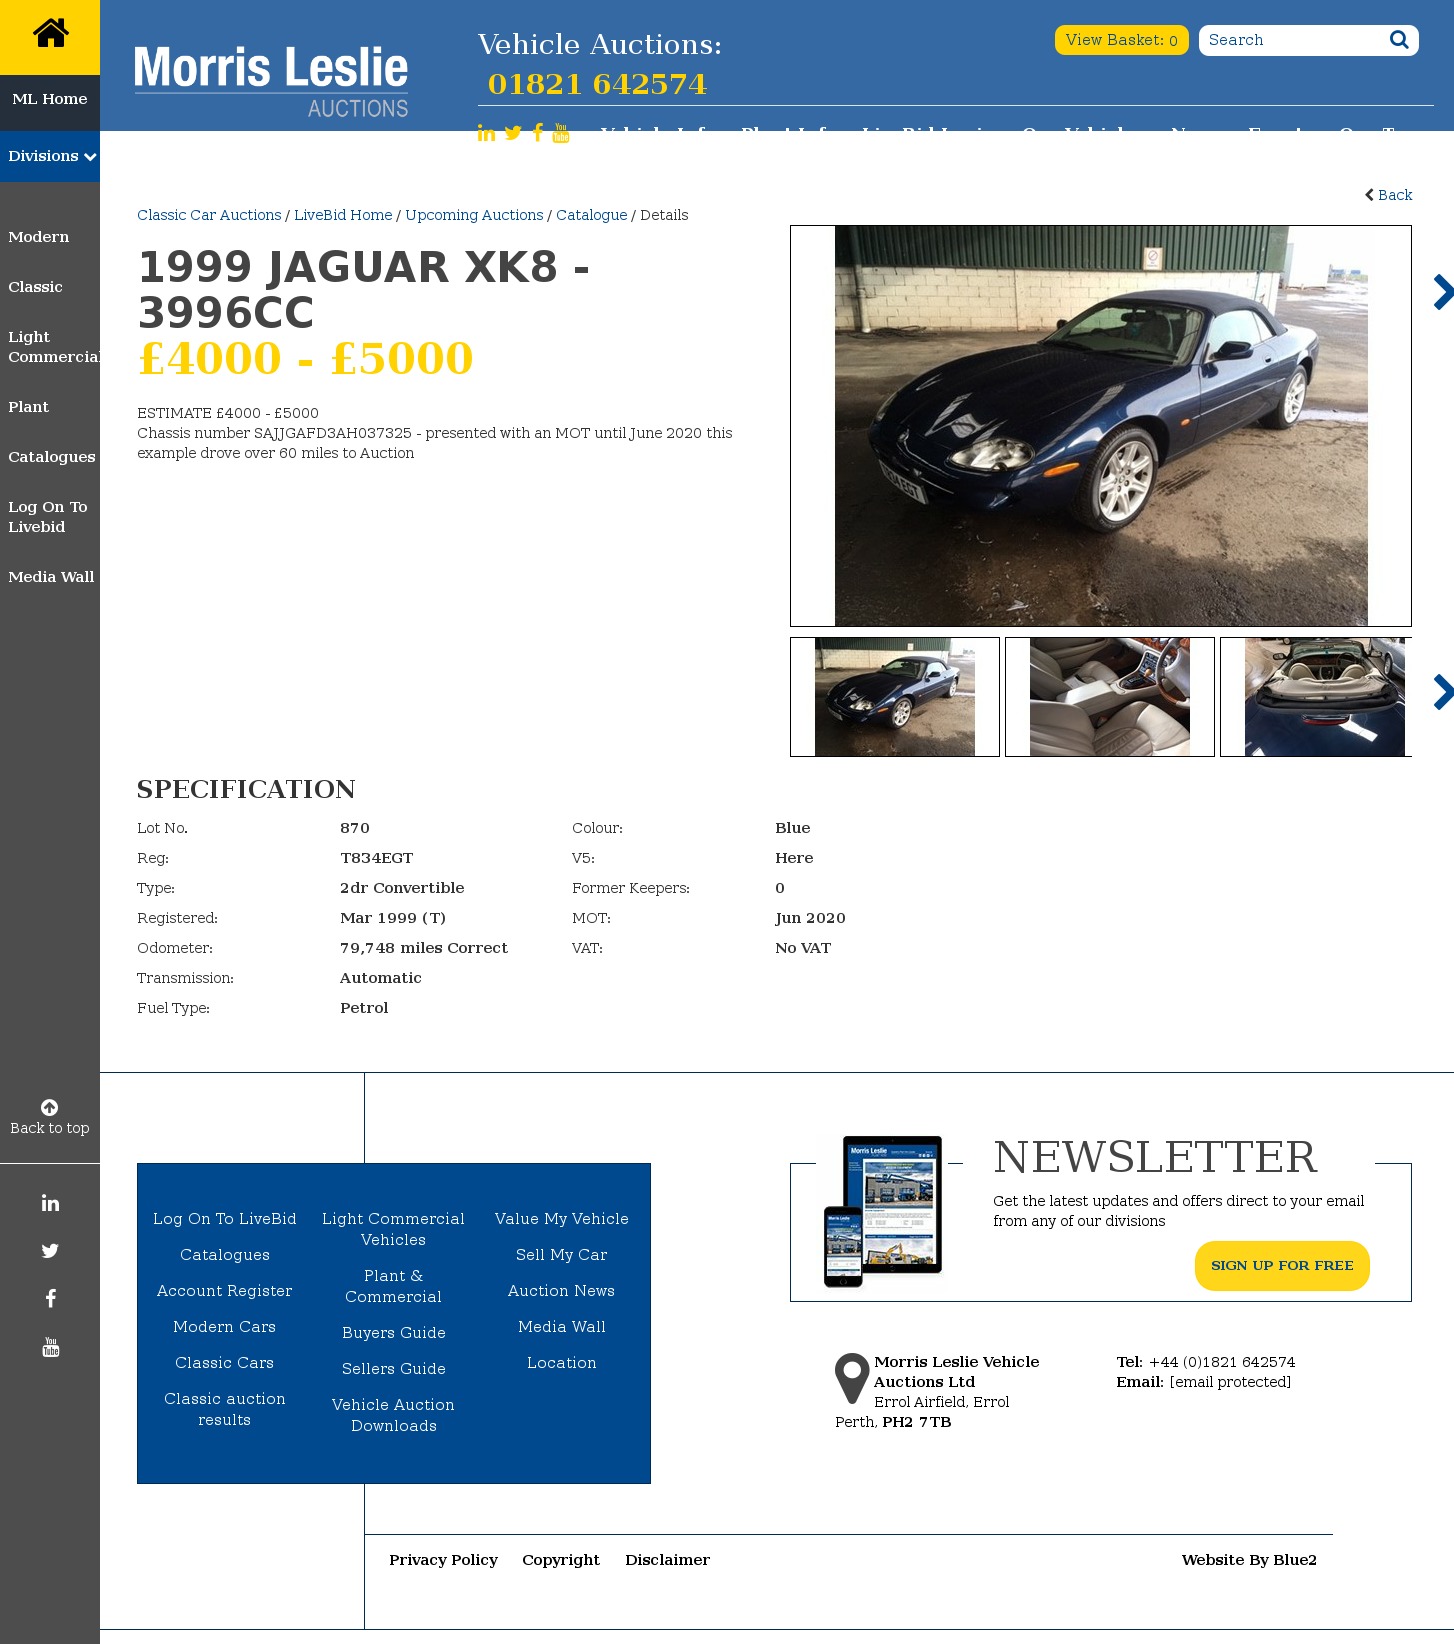The width and height of the screenshot is (1454, 1644).
Task: Open Classic auction results link
Action: (225, 1409)
